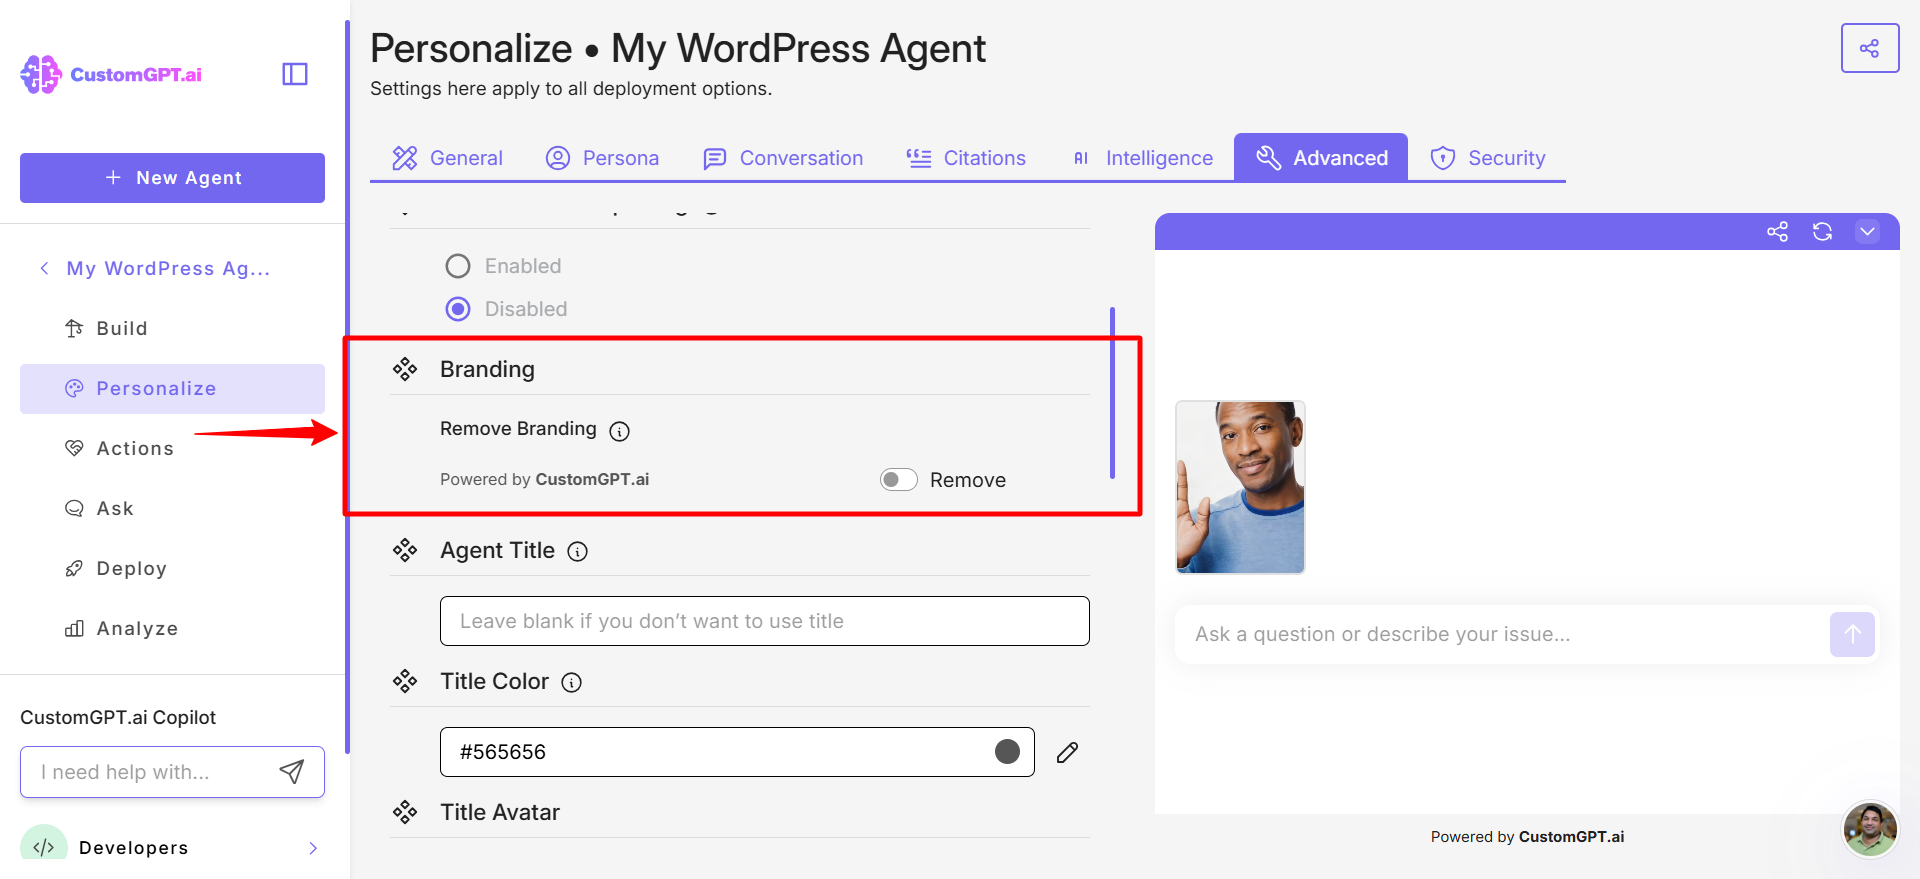The height and width of the screenshot is (879, 1920).
Task: Open the Conversation tab
Action: click(783, 158)
